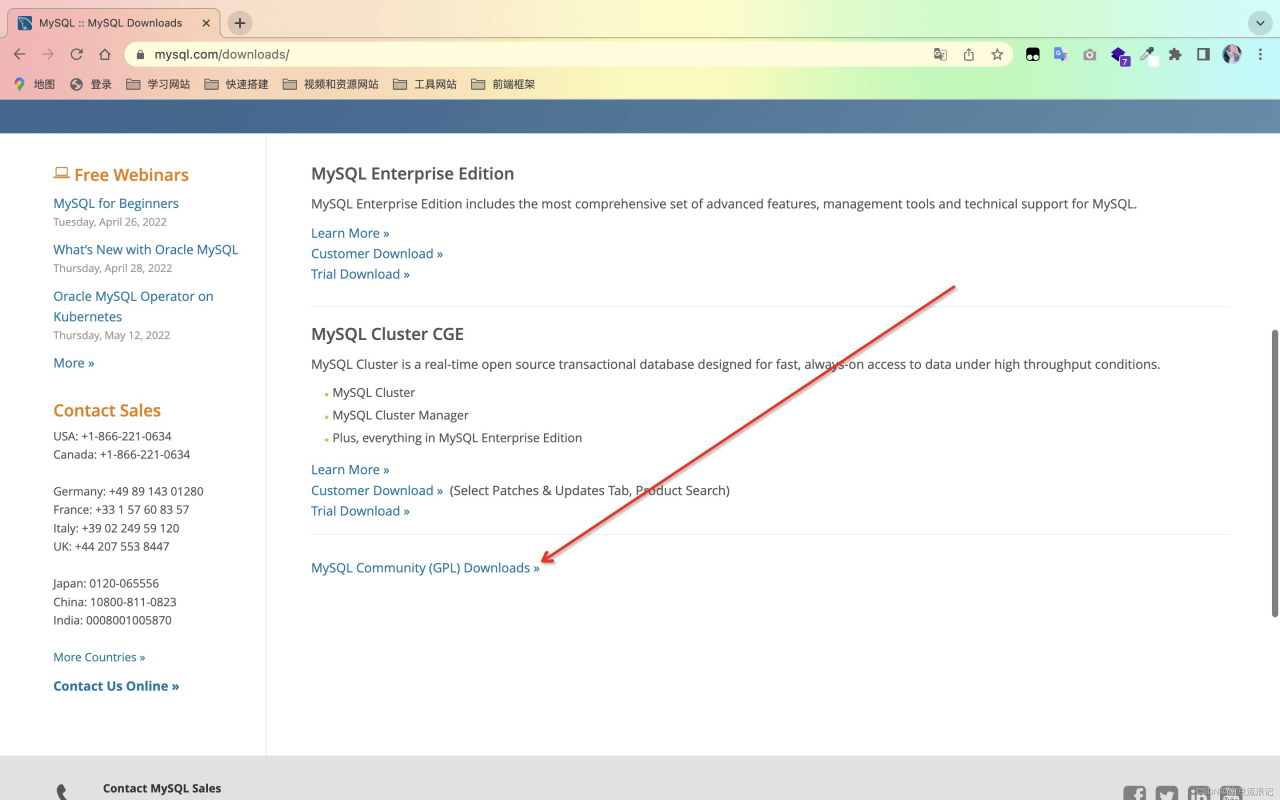Open the Chrome three-dot menu

pos(1260,55)
